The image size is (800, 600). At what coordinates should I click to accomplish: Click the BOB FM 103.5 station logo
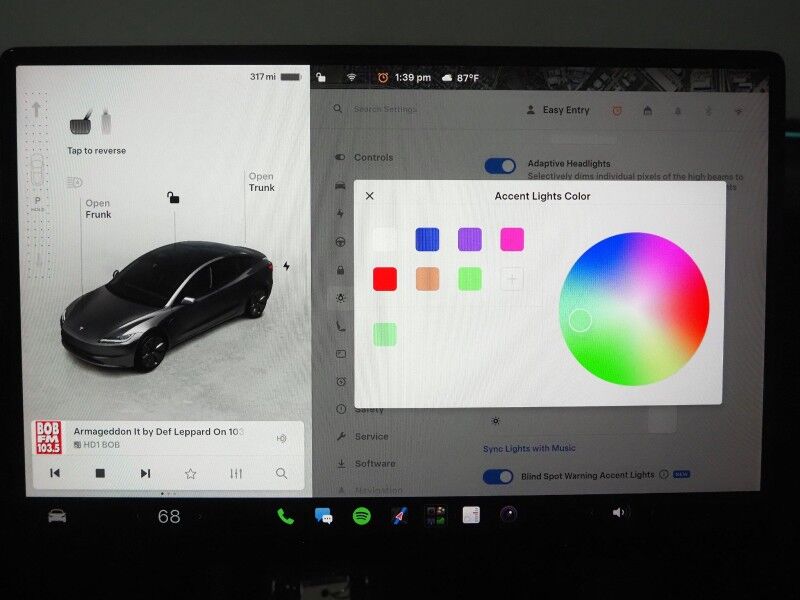pos(48,437)
